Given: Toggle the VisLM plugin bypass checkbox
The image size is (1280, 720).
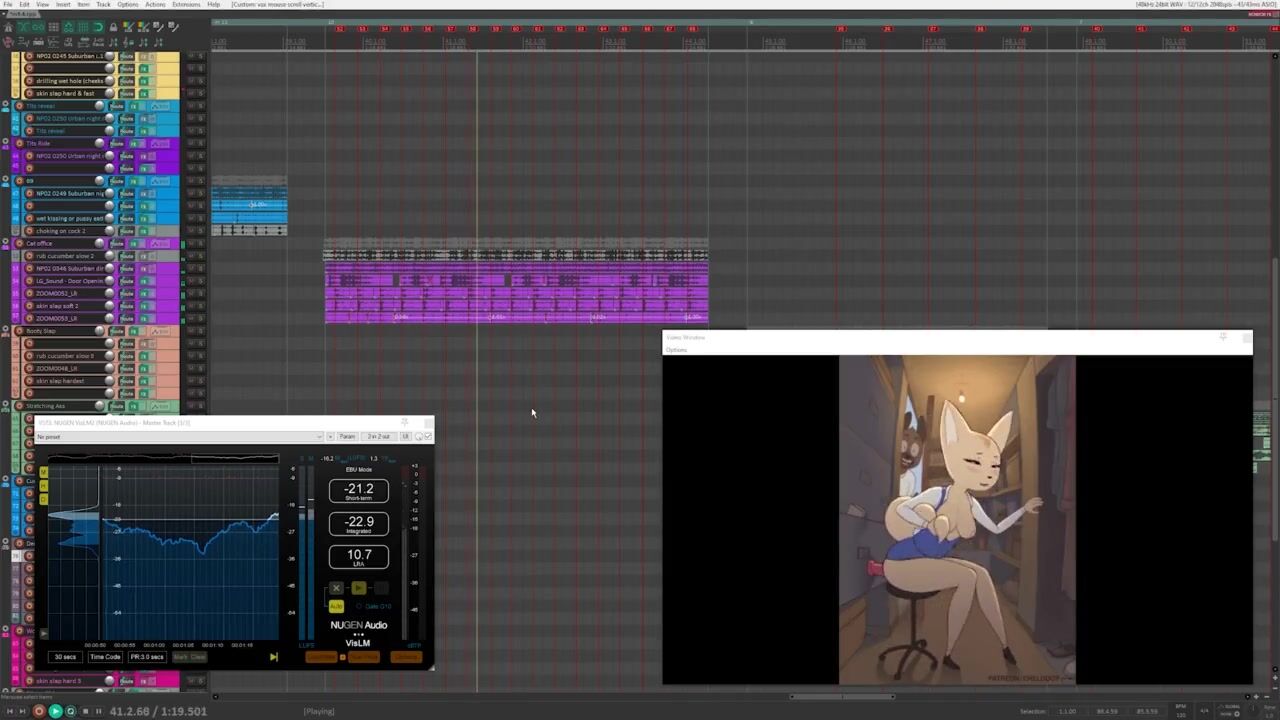Looking at the screenshot, I should point(428,436).
